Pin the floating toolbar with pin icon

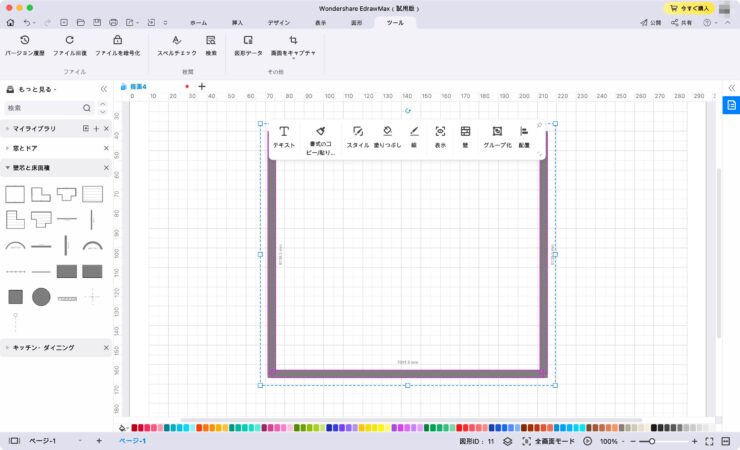[x=539, y=125]
